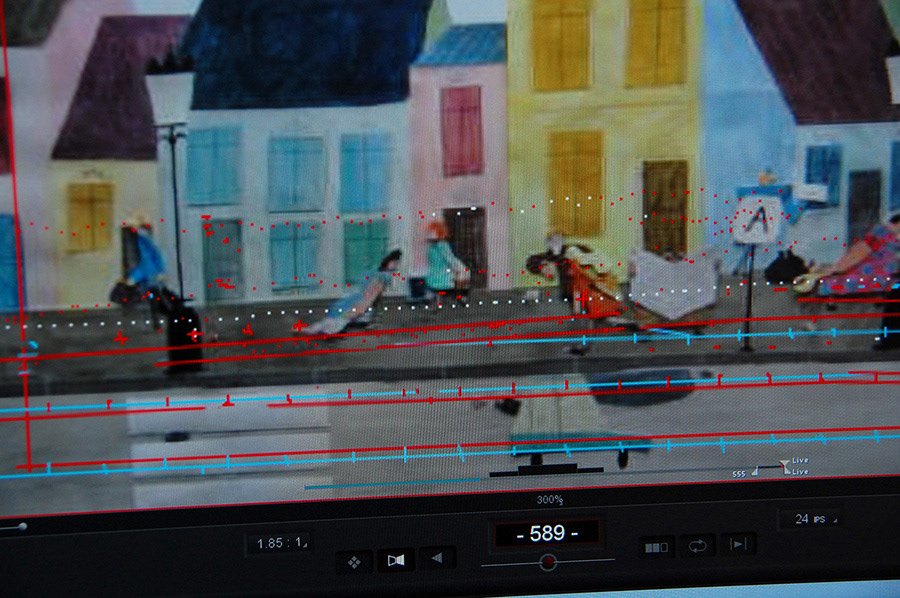The image size is (900, 598).
Task: Click the upper Live label near the funnel icon
Action: pyautogui.click(x=800, y=460)
